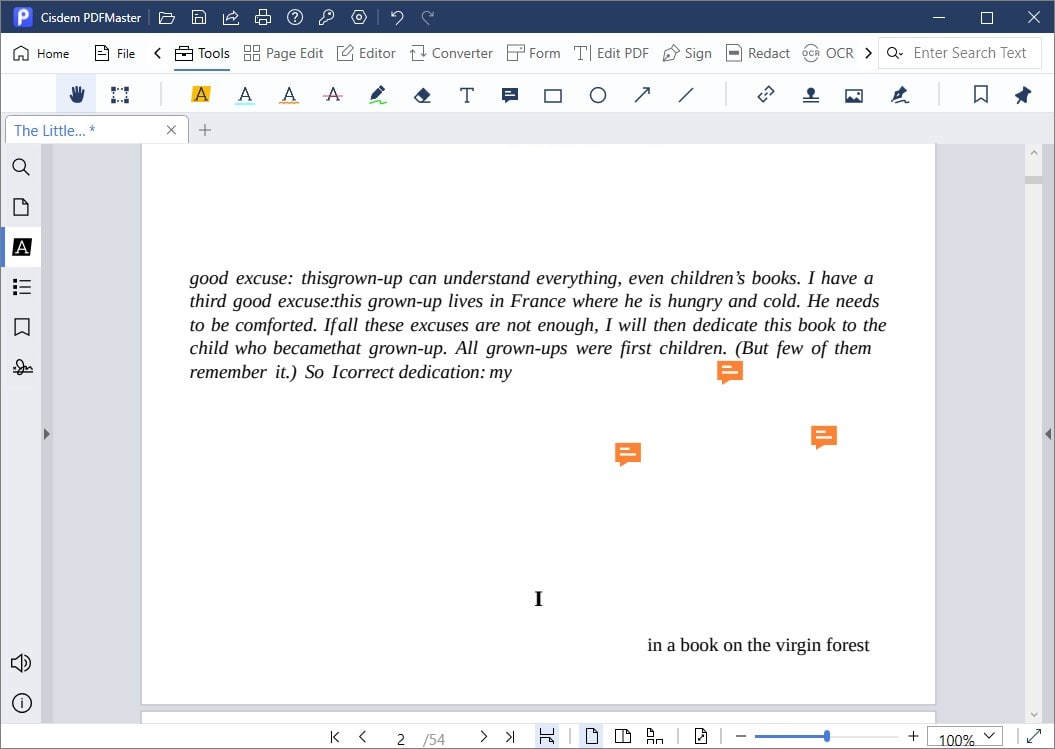Add a bookmark from the toolbar

(x=981, y=95)
